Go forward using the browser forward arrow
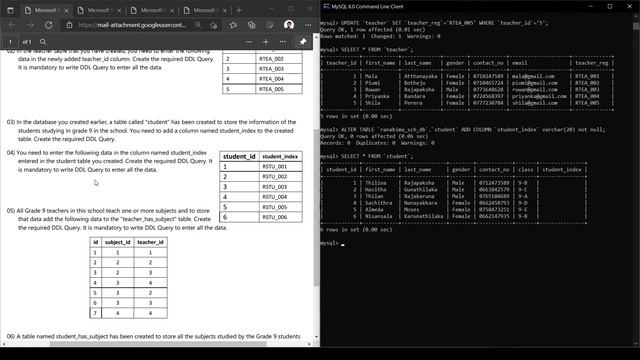The height and width of the screenshot is (360, 640). click(30, 25)
